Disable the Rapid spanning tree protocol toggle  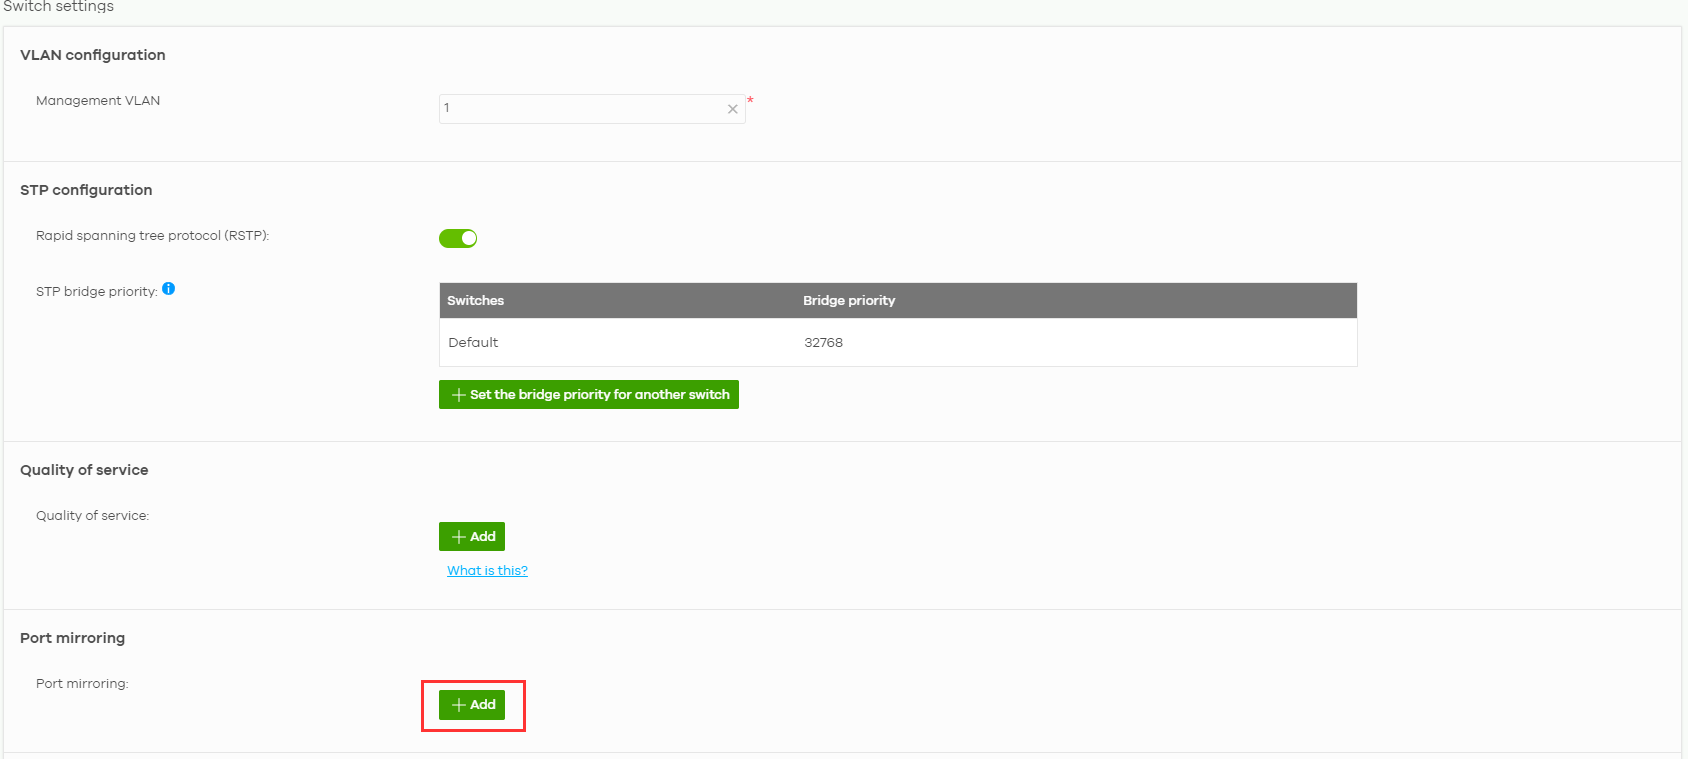pyautogui.click(x=458, y=238)
